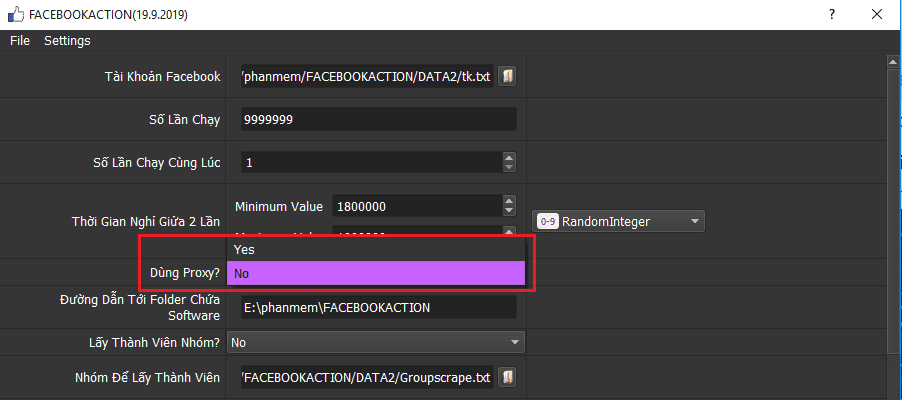902x400 pixels.
Task: Open the RandomInteger type dropdown
Action: point(619,222)
